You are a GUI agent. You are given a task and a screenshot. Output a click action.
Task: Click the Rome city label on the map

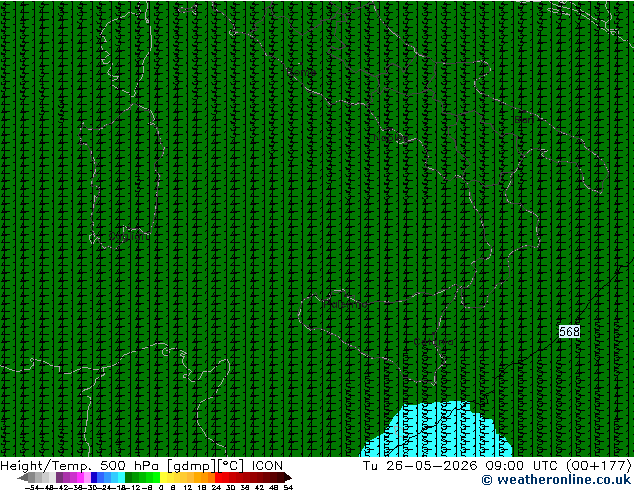click(x=301, y=72)
